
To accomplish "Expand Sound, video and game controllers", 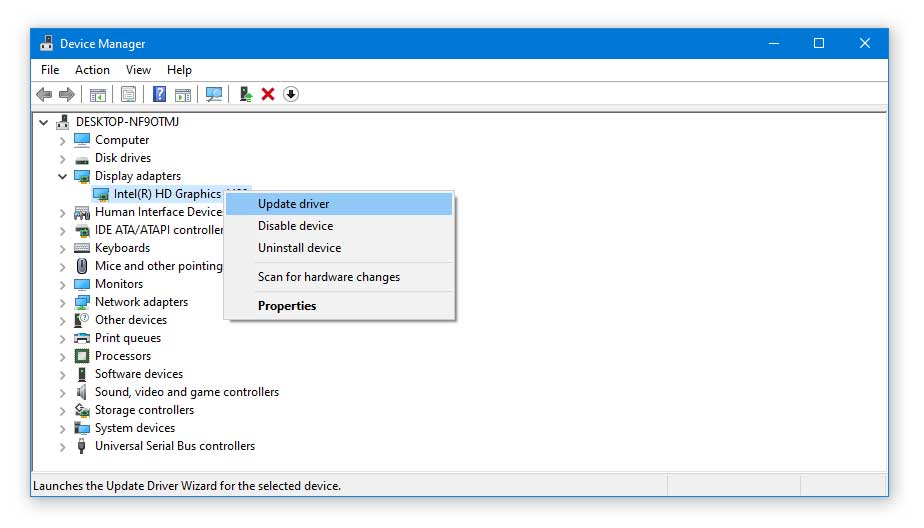I will click(x=62, y=392).
